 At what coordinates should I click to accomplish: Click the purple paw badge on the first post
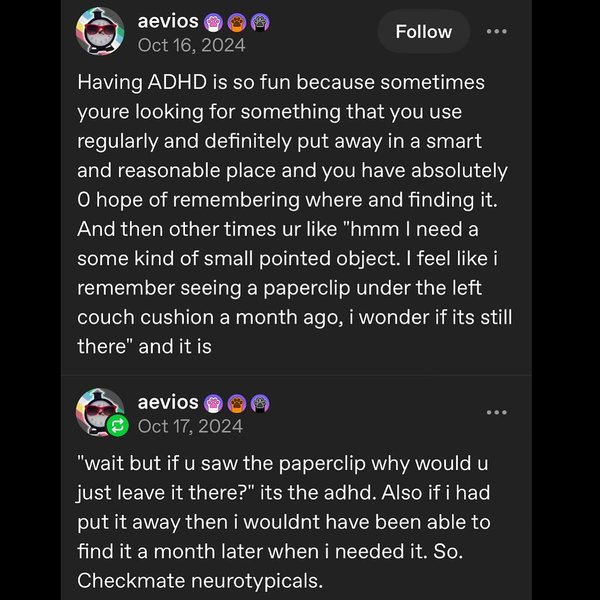point(212,22)
